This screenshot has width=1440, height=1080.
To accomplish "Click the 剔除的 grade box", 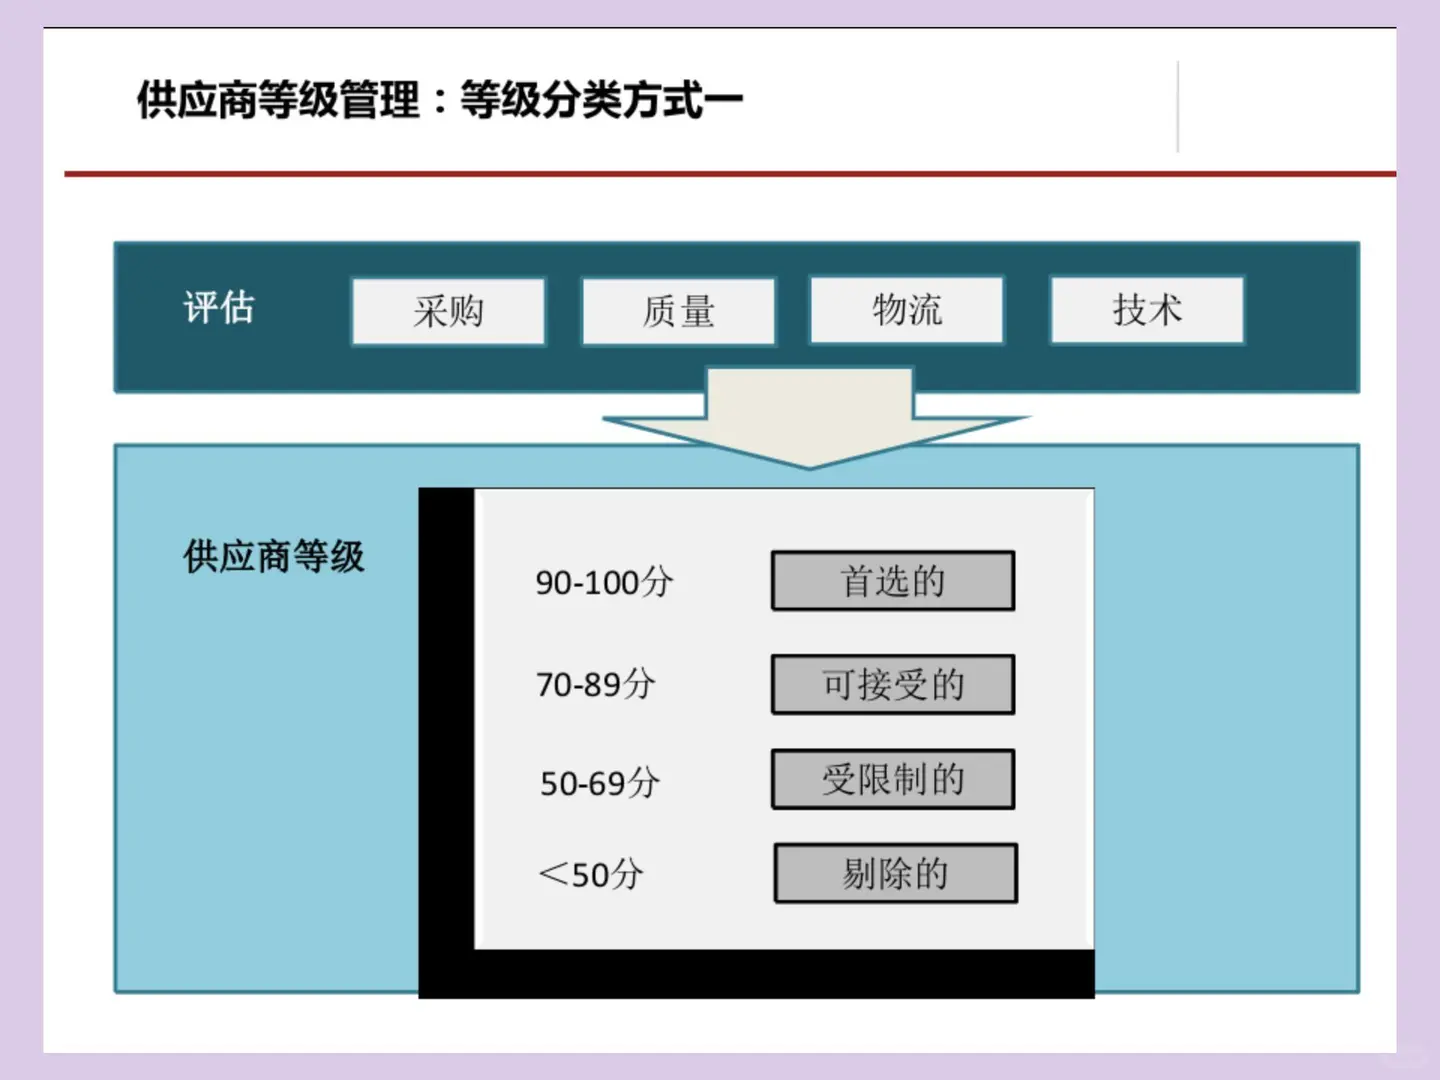I will point(894,872).
